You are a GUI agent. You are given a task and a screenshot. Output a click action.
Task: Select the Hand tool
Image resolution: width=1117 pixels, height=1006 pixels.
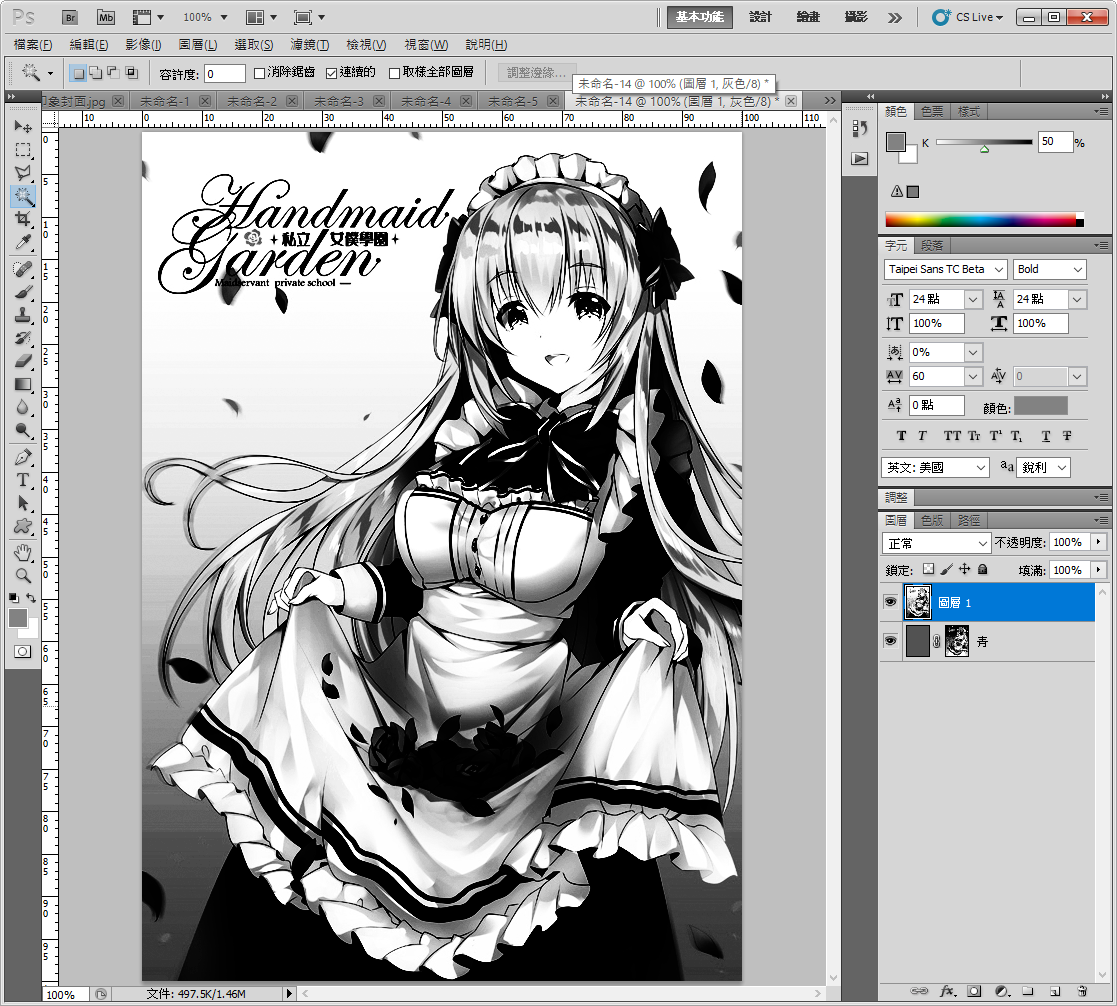point(23,552)
